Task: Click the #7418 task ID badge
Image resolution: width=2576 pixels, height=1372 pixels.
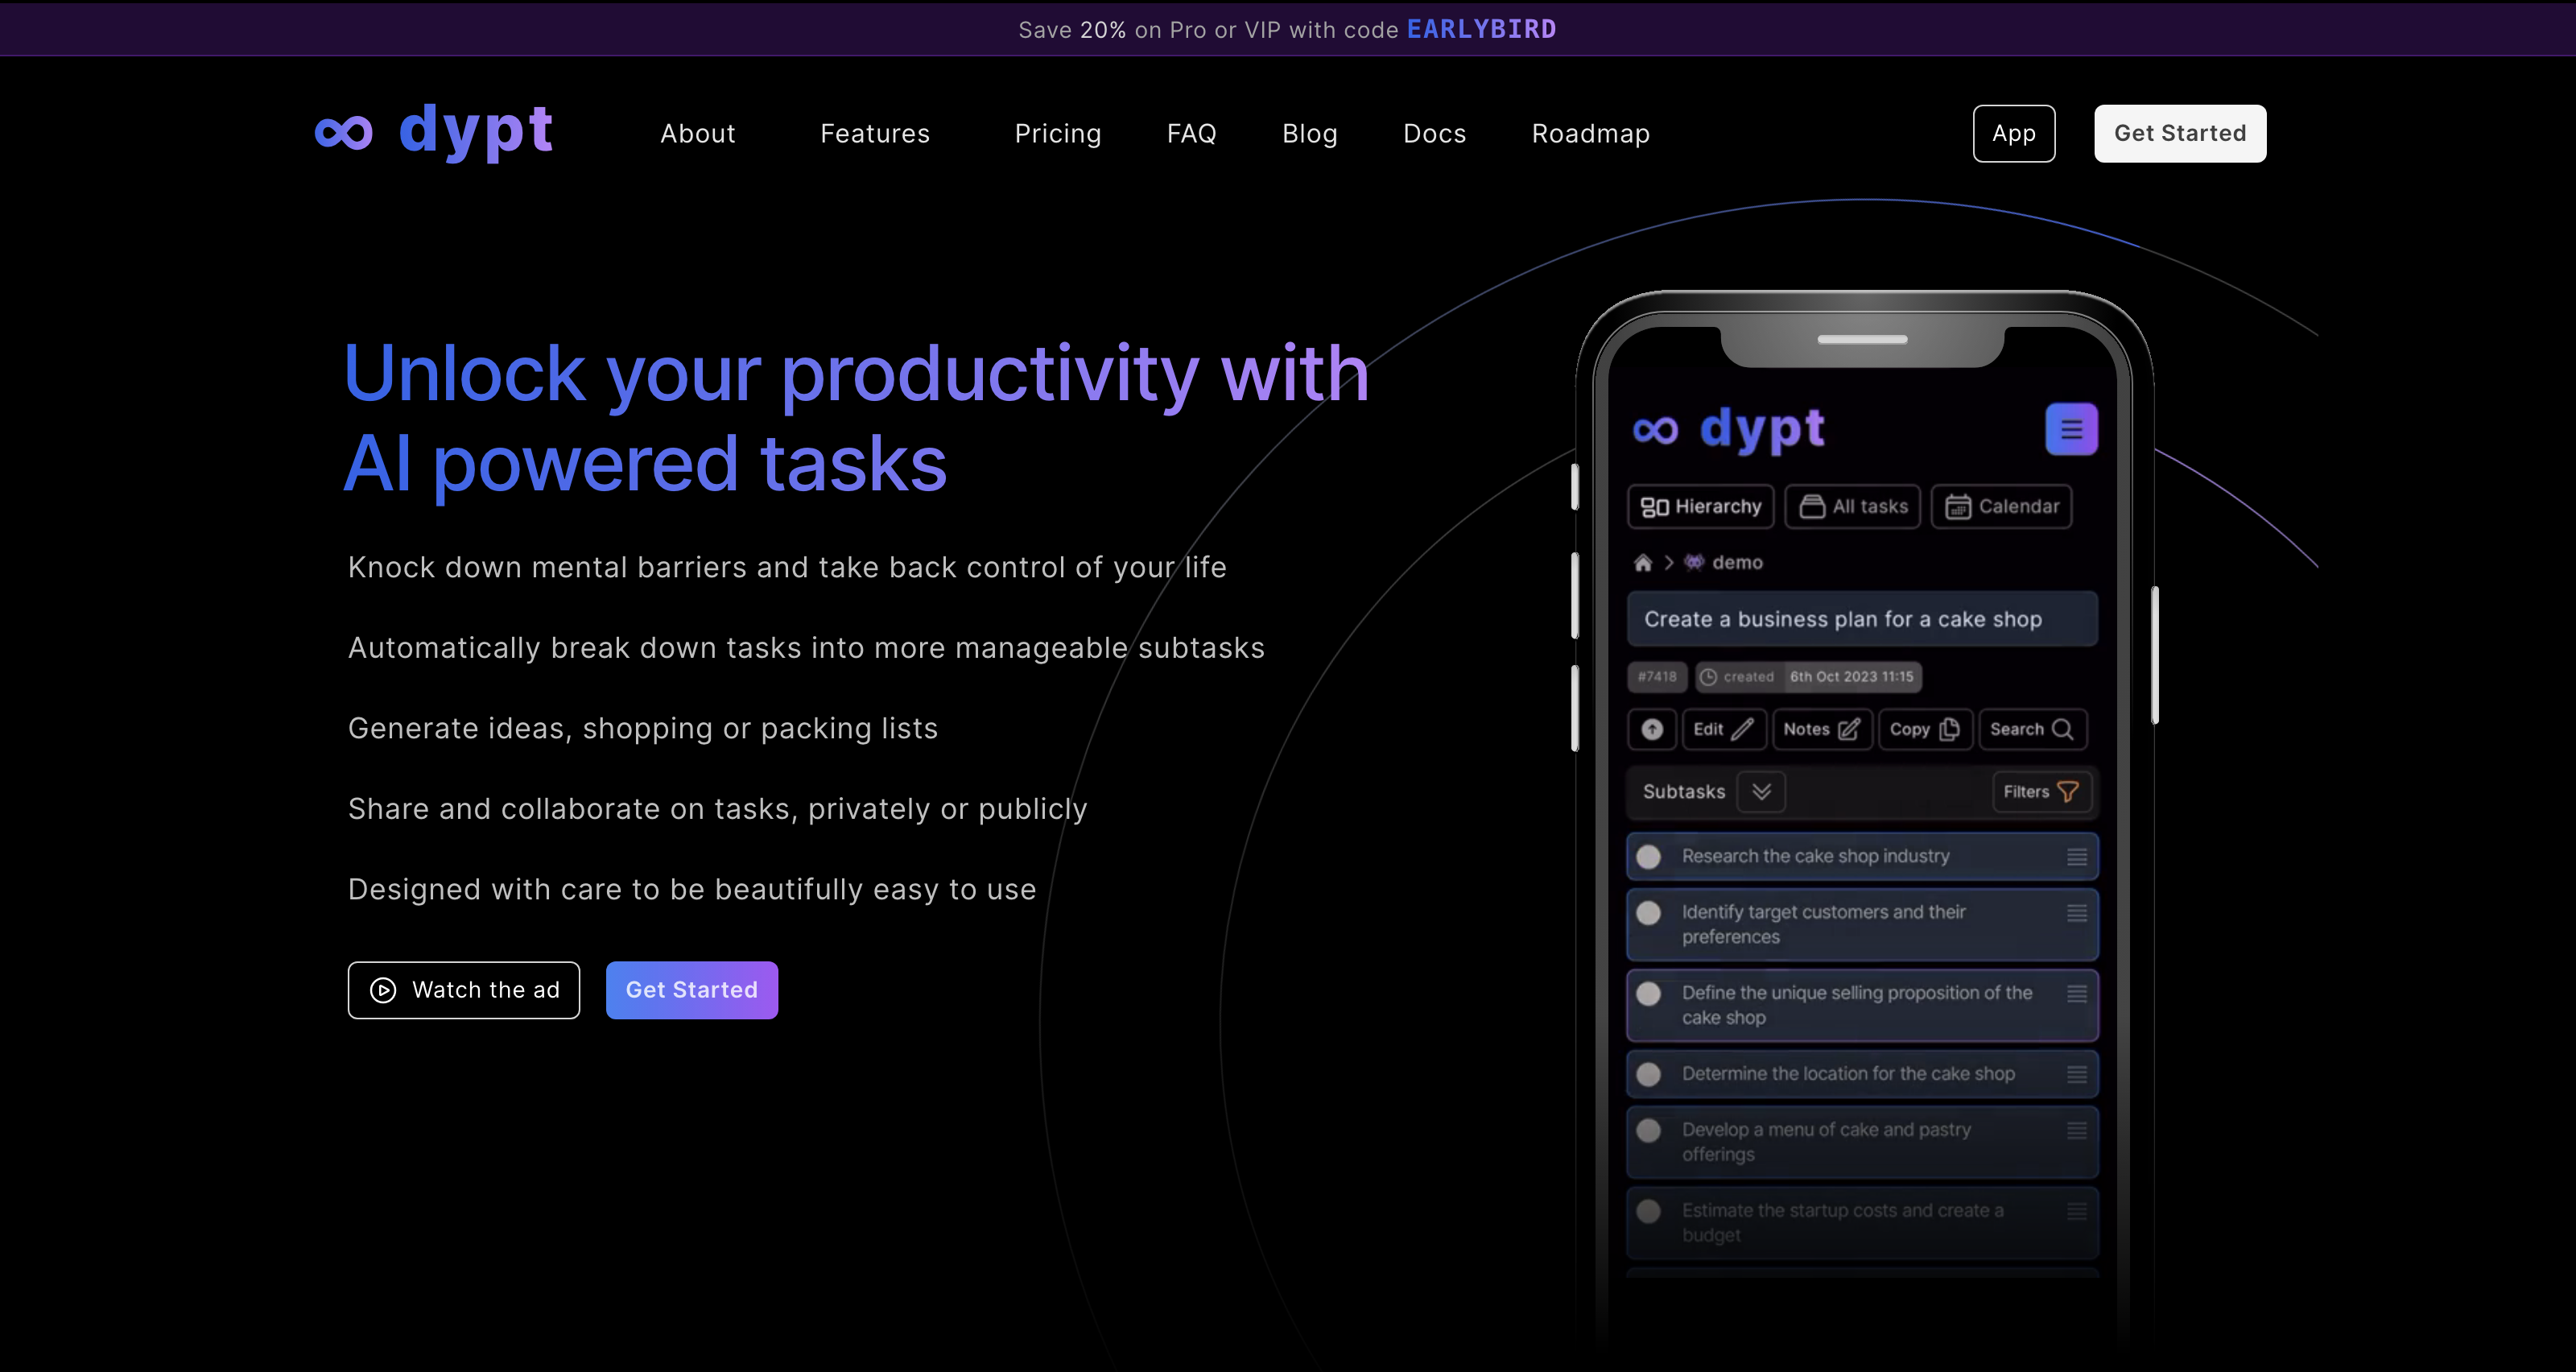Action: pyautogui.click(x=1657, y=677)
